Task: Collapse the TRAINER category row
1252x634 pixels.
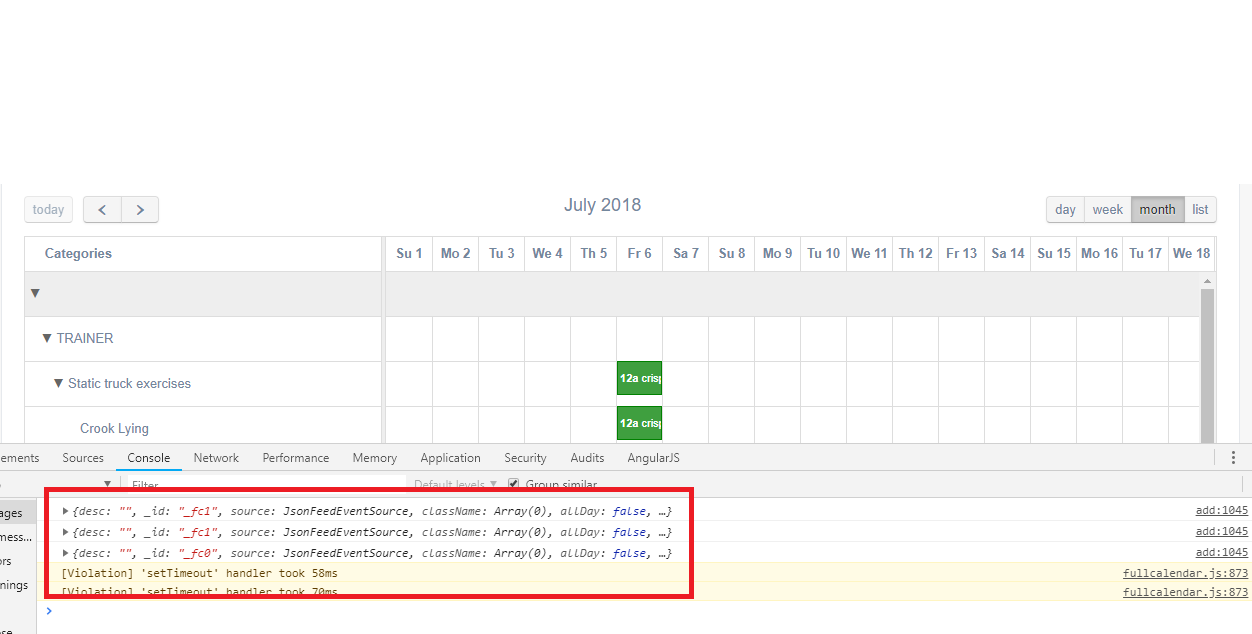Action: point(47,338)
